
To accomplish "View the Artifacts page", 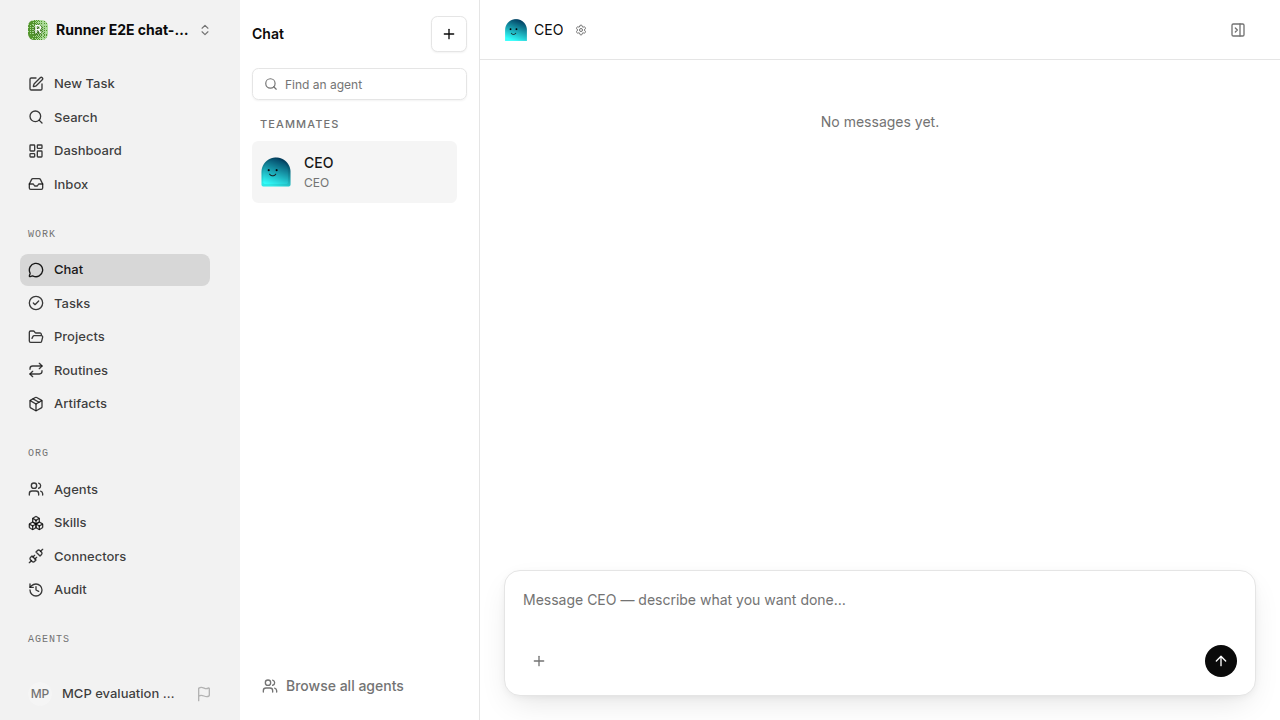I will (x=115, y=403).
